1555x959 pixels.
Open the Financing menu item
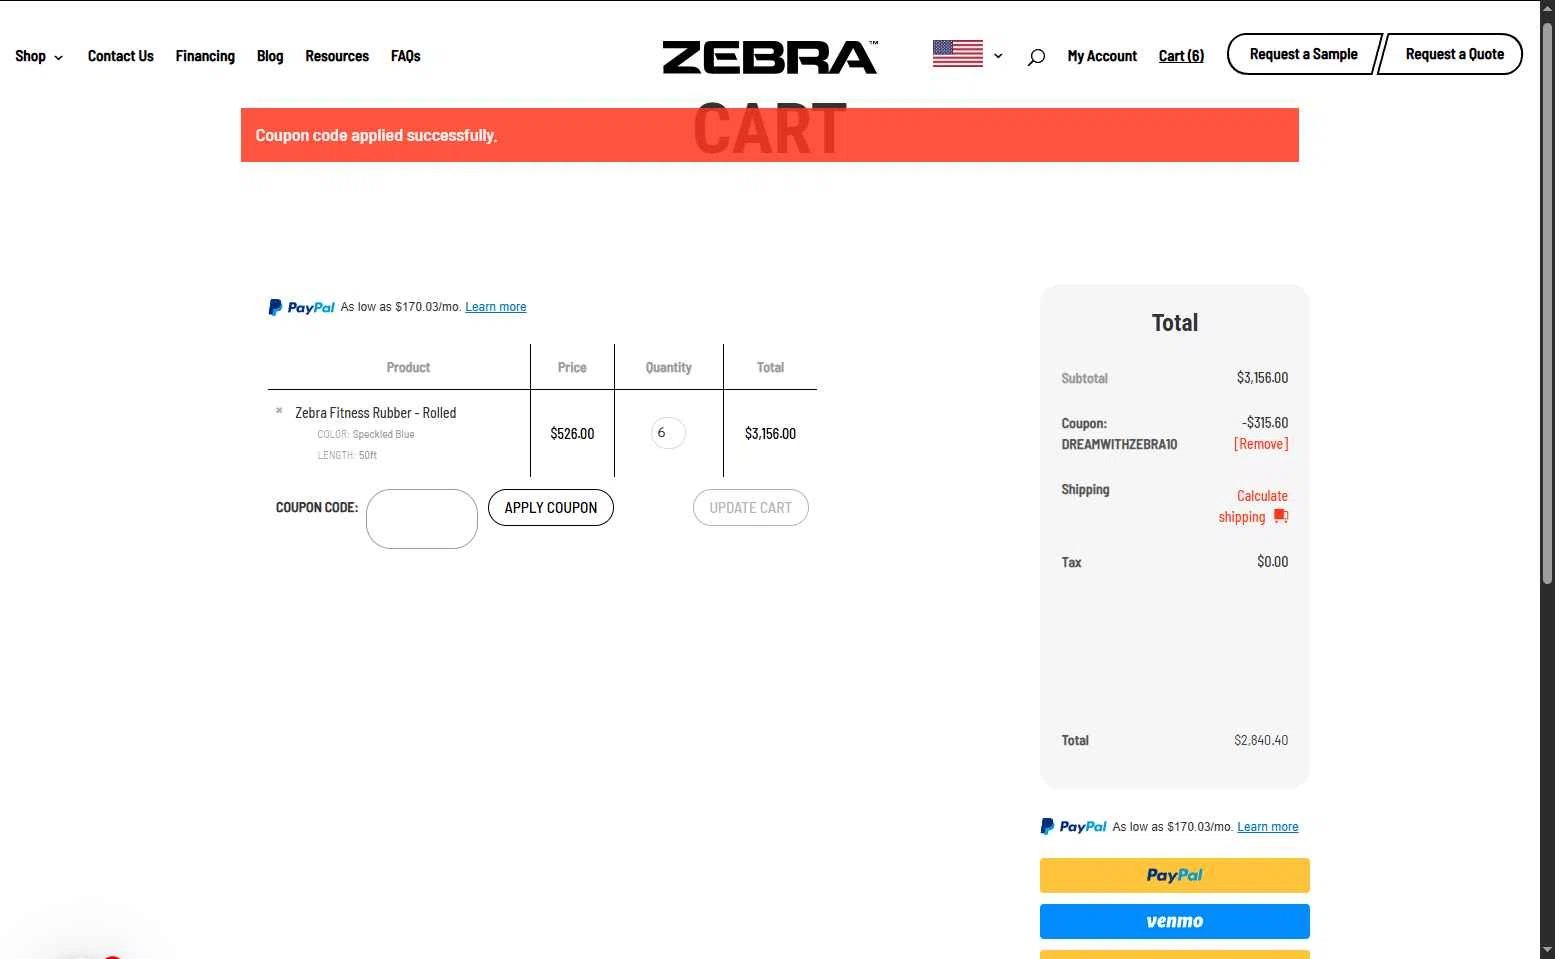click(205, 56)
